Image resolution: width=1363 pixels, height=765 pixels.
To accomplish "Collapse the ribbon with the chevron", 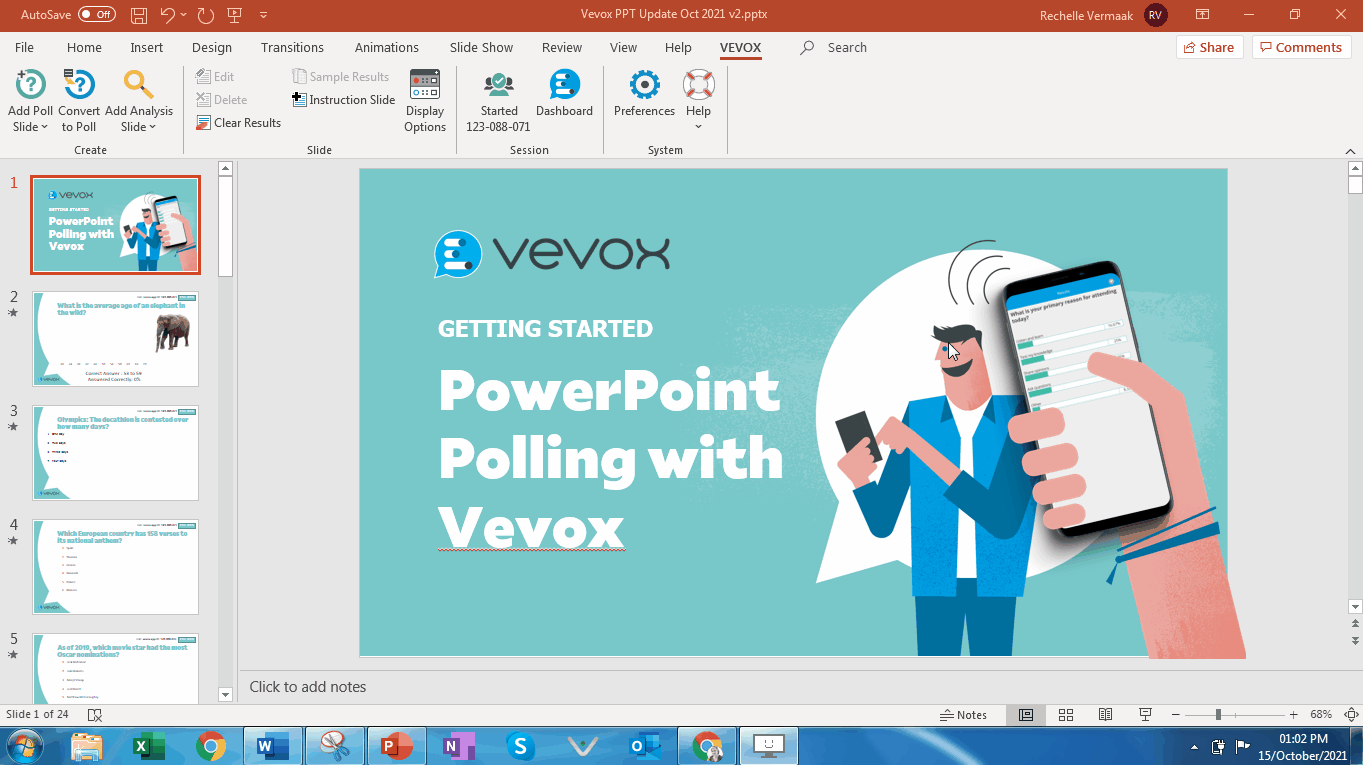I will [1351, 150].
